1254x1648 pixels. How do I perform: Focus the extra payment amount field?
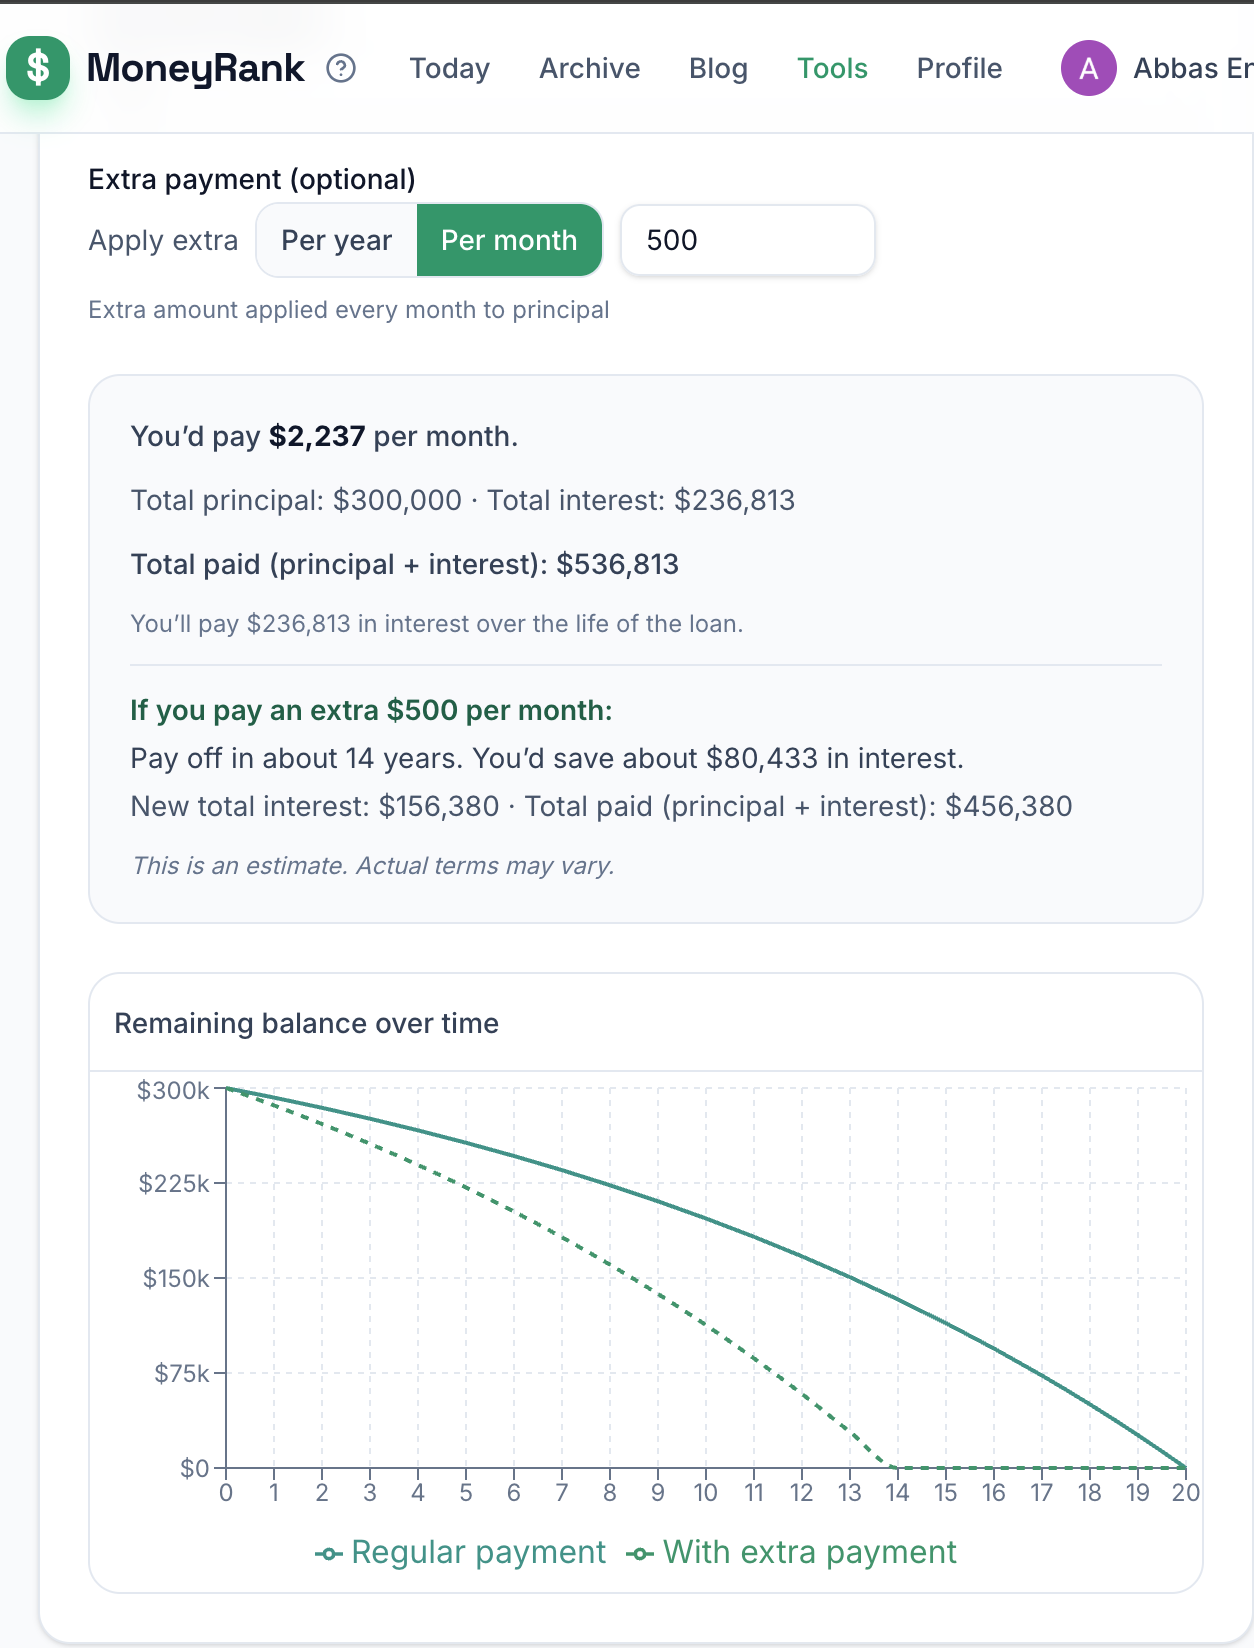pos(747,240)
